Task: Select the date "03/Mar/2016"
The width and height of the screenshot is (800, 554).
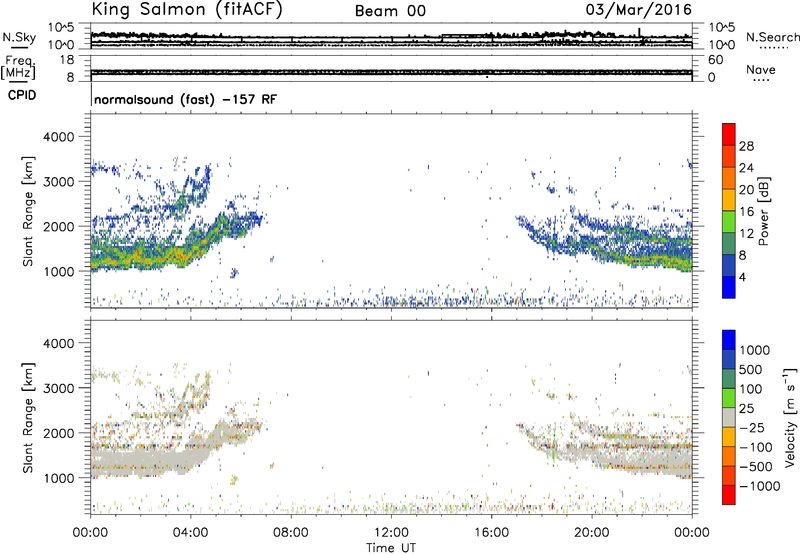Action: point(638,10)
